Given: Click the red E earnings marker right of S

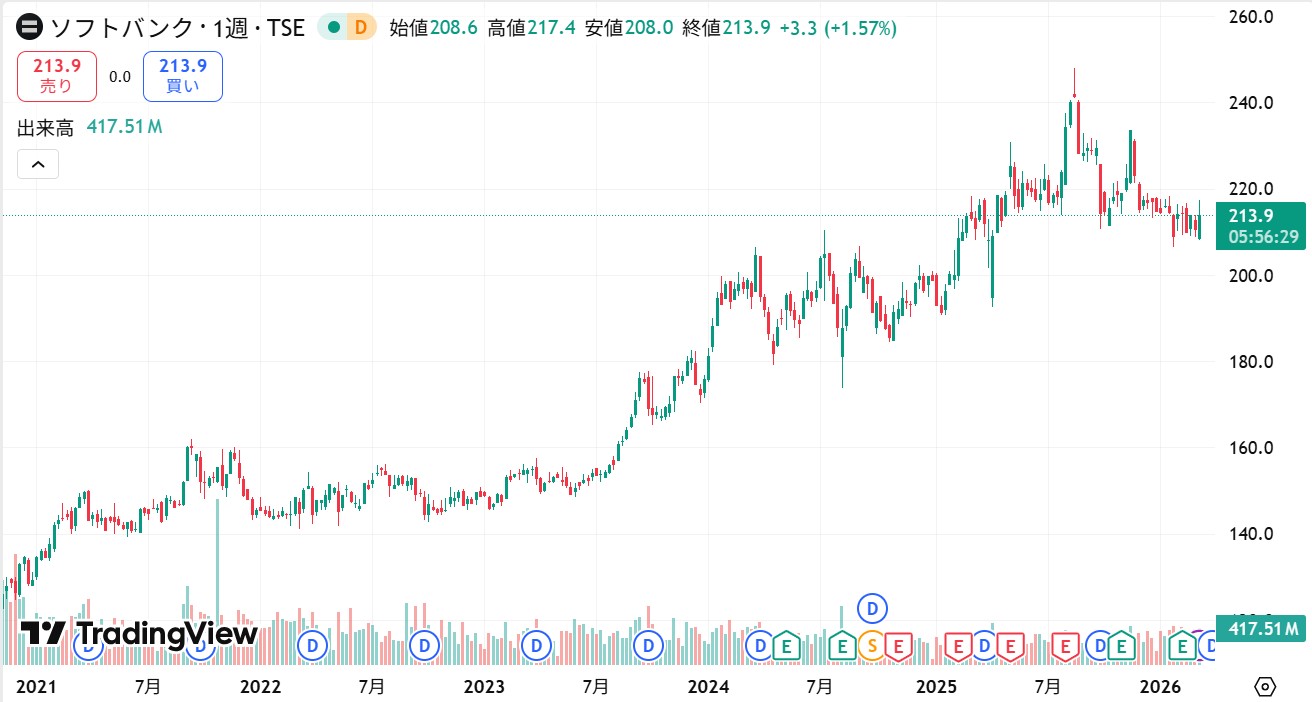Looking at the screenshot, I should point(899,647).
